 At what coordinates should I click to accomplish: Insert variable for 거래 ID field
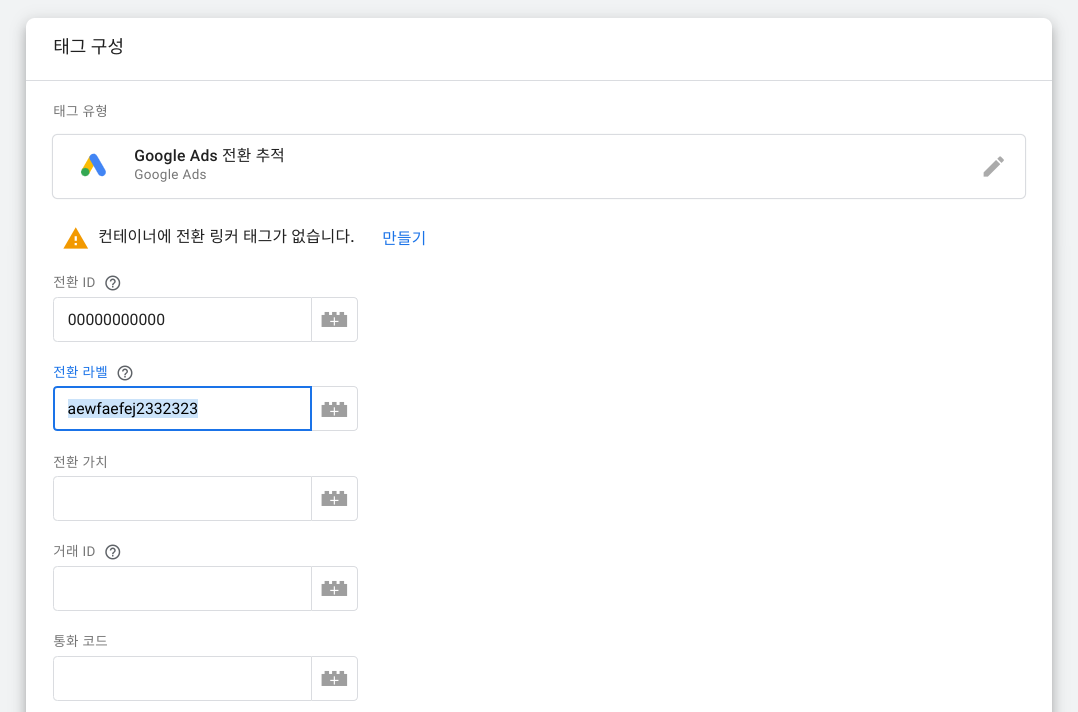335,588
